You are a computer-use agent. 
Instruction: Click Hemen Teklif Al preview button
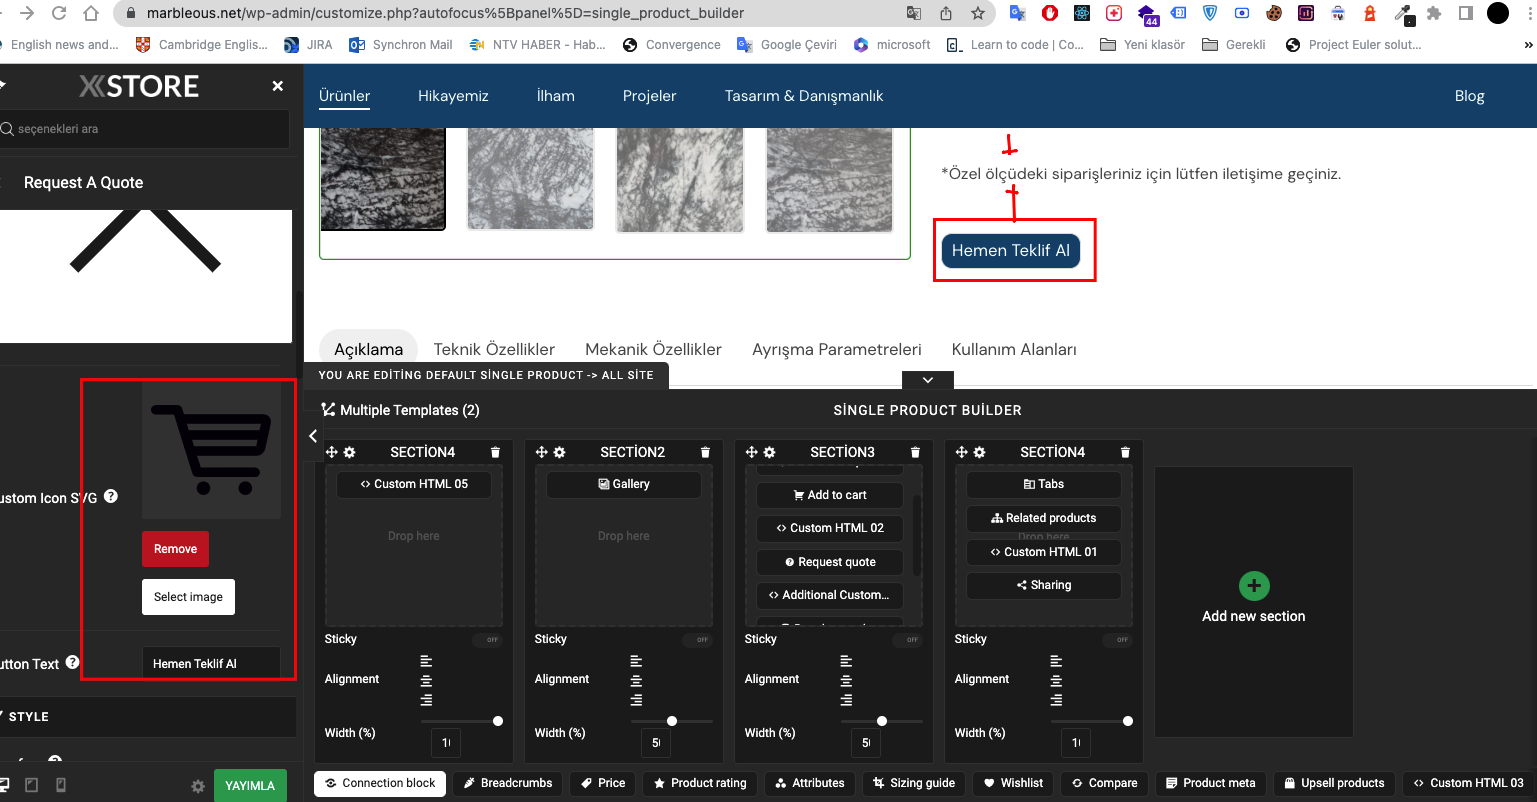tap(1010, 250)
